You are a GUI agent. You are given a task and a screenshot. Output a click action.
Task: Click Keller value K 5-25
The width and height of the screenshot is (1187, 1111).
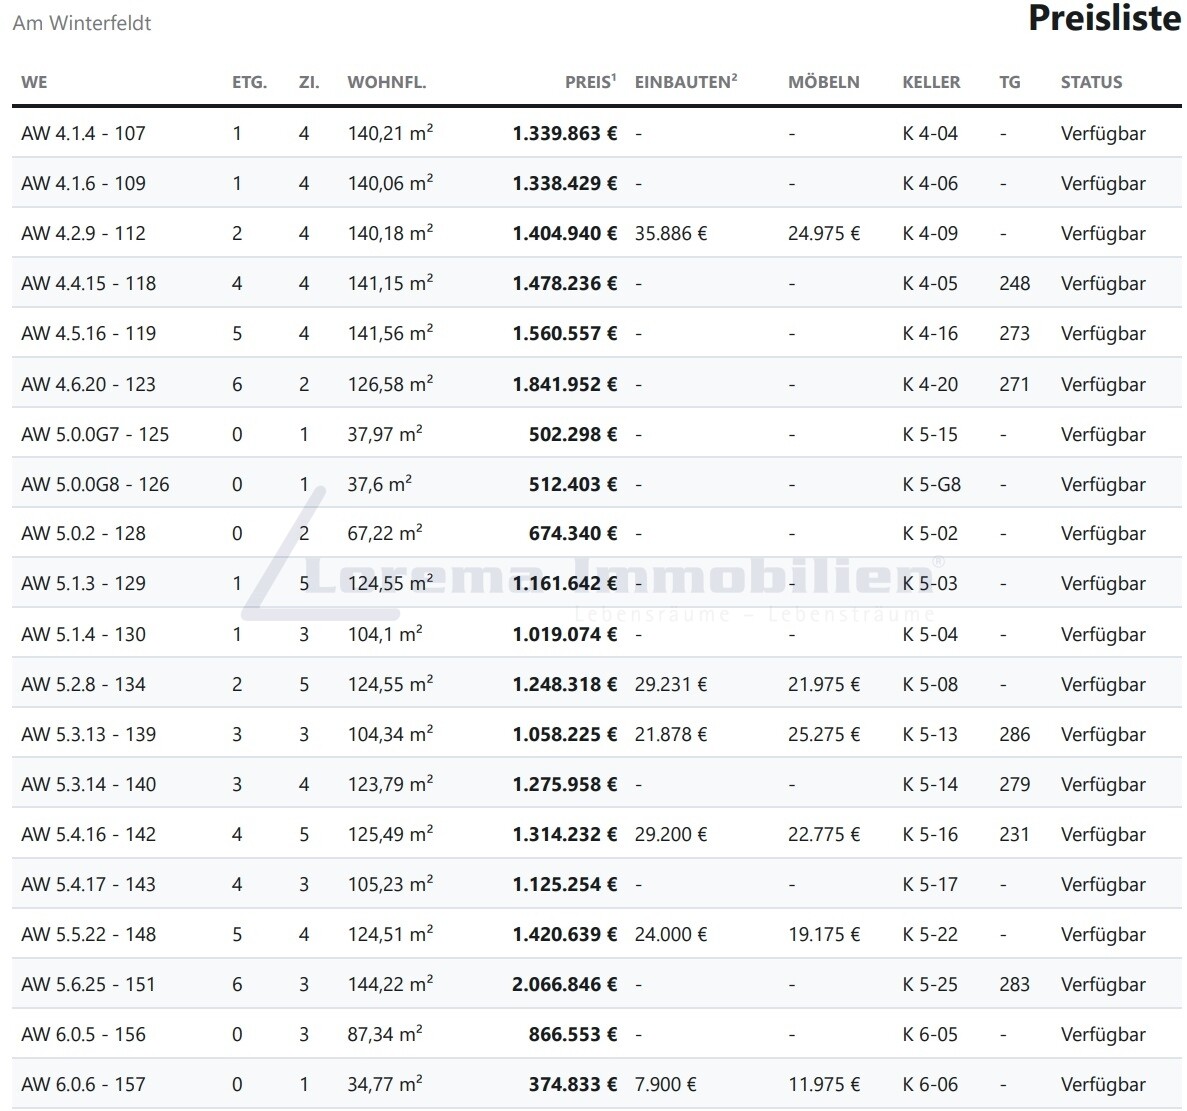[930, 984]
